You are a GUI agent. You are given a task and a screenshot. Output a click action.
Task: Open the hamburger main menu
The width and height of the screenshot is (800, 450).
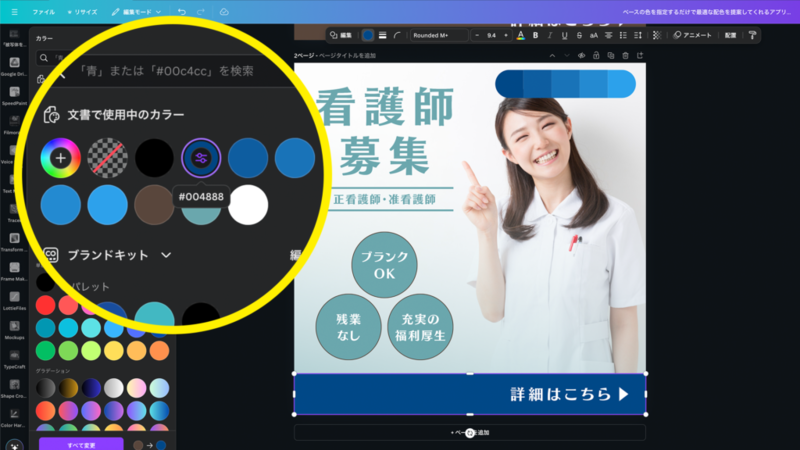[x=14, y=12]
